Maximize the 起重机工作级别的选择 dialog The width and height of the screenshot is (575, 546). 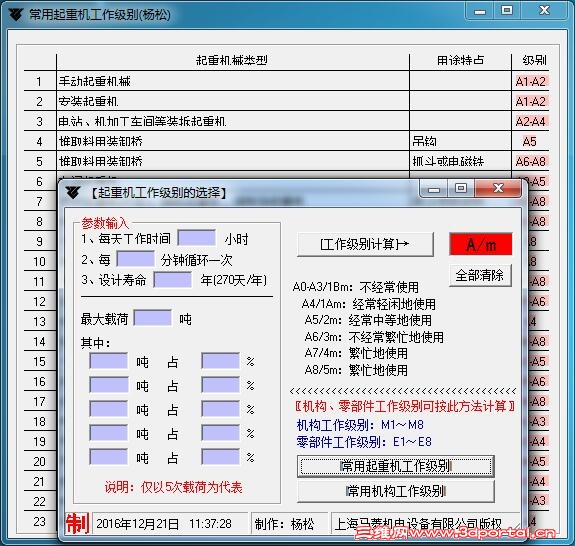click(461, 188)
